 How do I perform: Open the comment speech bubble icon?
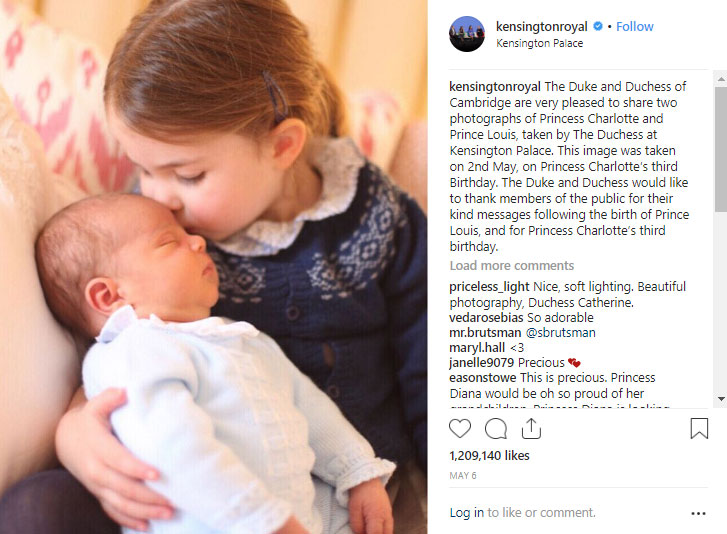pyautogui.click(x=496, y=429)
